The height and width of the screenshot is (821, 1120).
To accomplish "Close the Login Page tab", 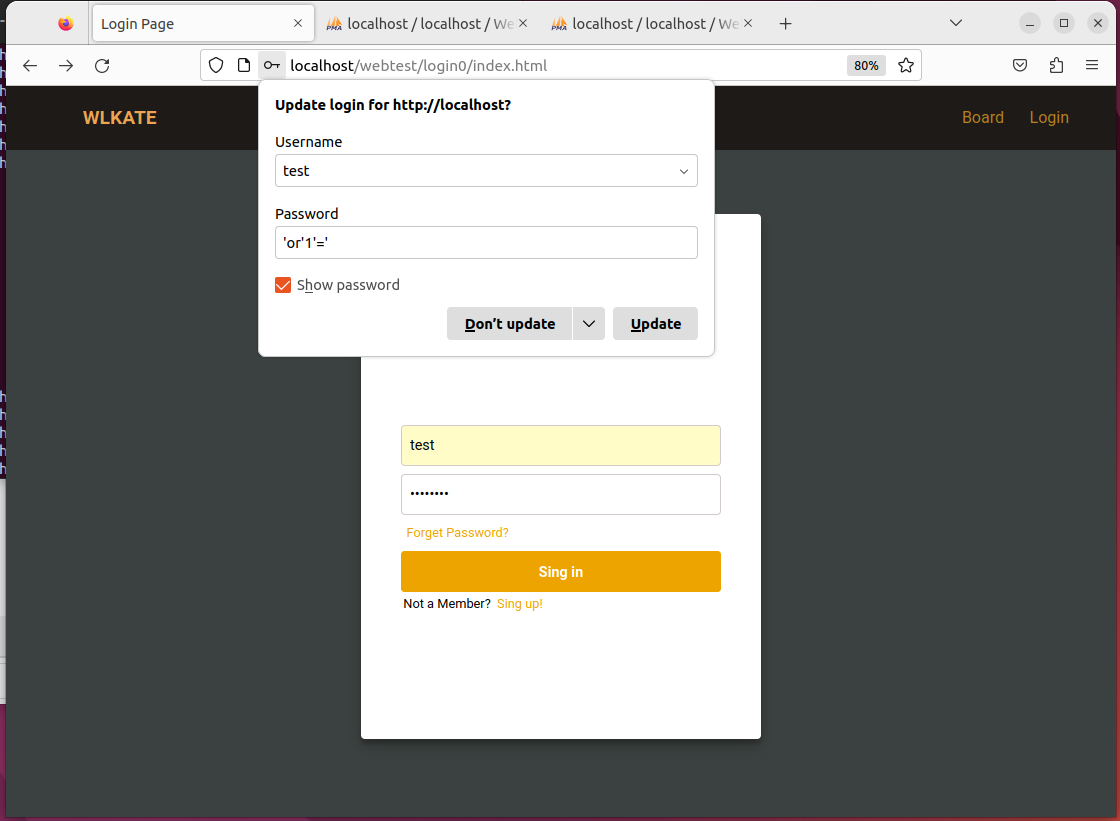I will pos(298,24).
